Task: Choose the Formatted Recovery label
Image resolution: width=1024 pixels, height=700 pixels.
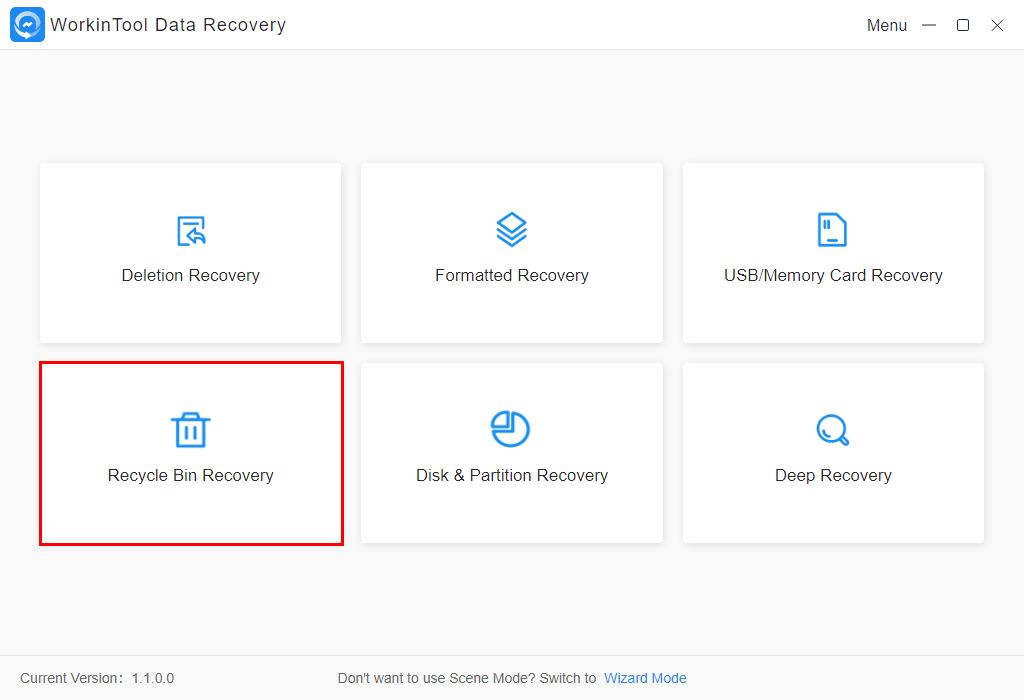Action: pos(512,276)
